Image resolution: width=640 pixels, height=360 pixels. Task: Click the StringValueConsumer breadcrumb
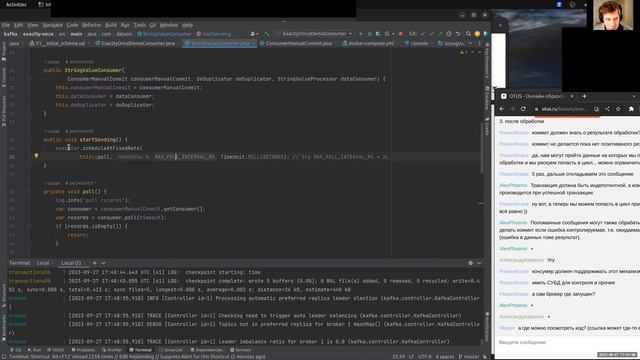(164, 34)
